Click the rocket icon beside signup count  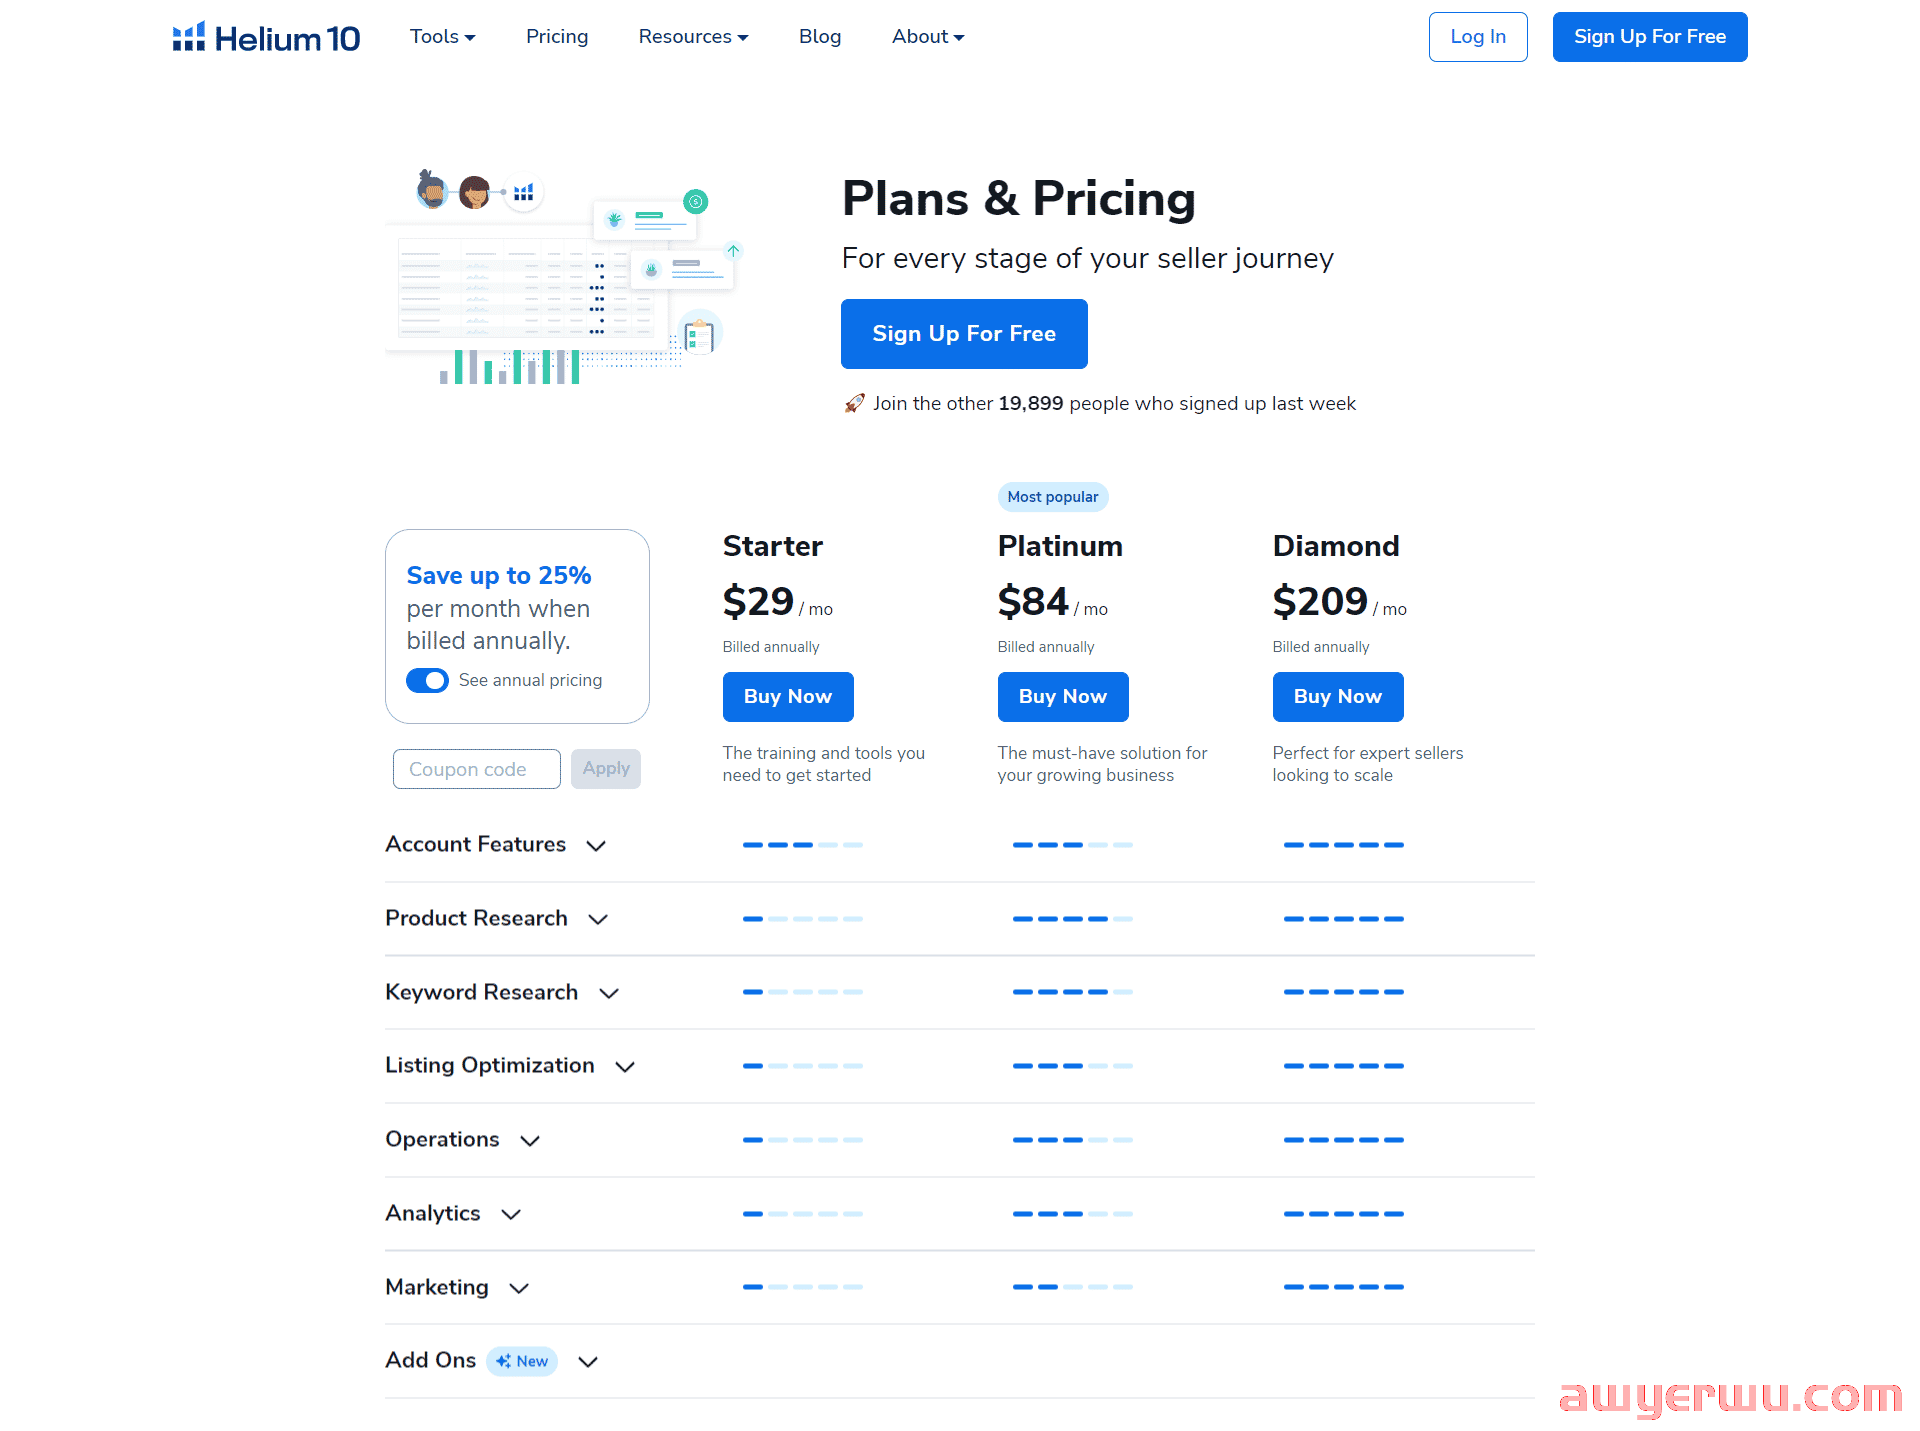(854, 403)
